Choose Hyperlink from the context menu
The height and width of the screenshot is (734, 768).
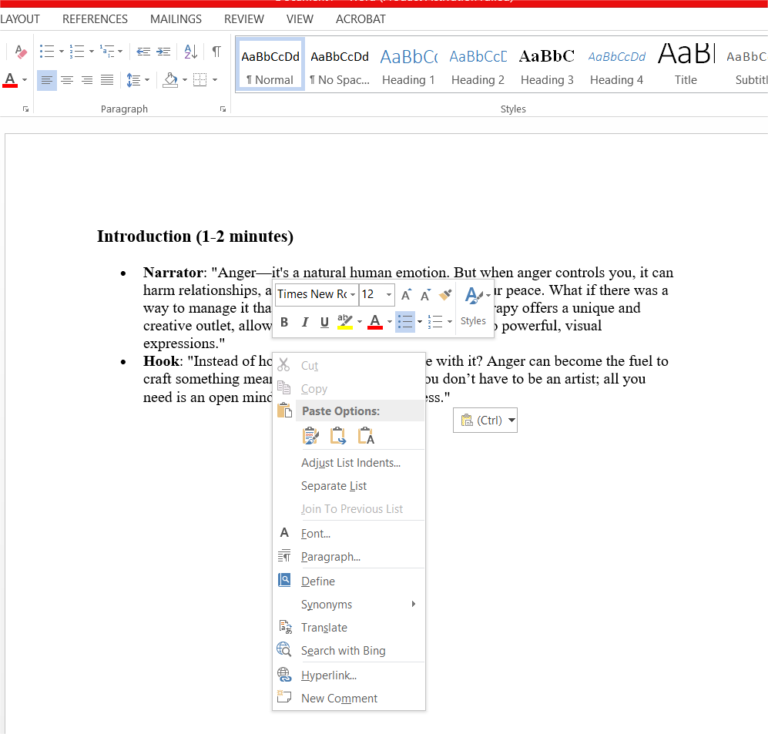point(328,676)
